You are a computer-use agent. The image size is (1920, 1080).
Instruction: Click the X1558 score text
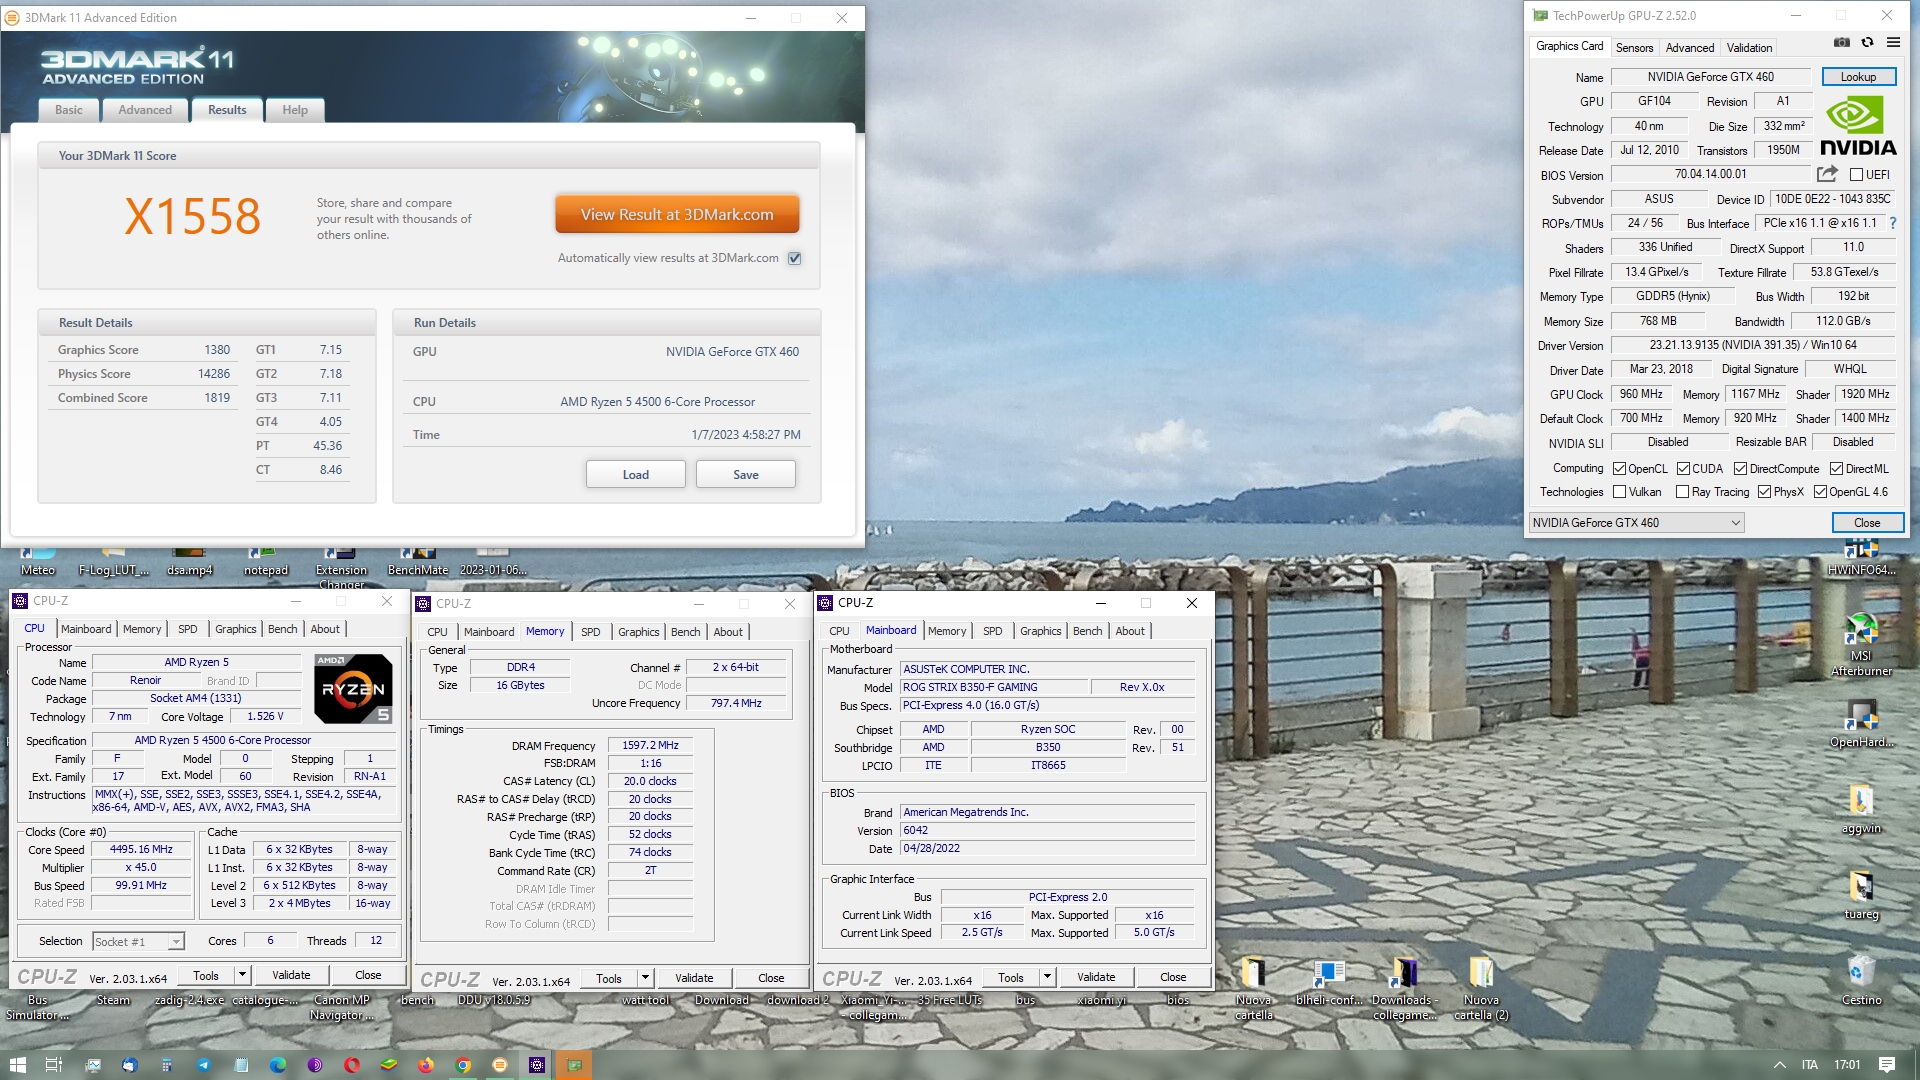(x=192, y=216)
